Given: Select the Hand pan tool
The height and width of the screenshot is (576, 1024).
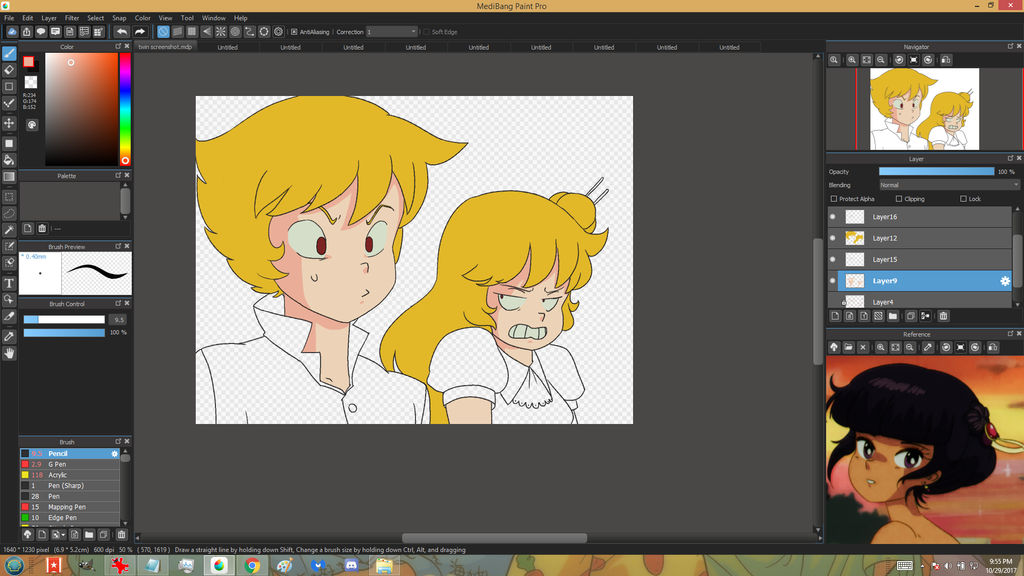Looking at the screenshot, I should click(x=9, y=353).
